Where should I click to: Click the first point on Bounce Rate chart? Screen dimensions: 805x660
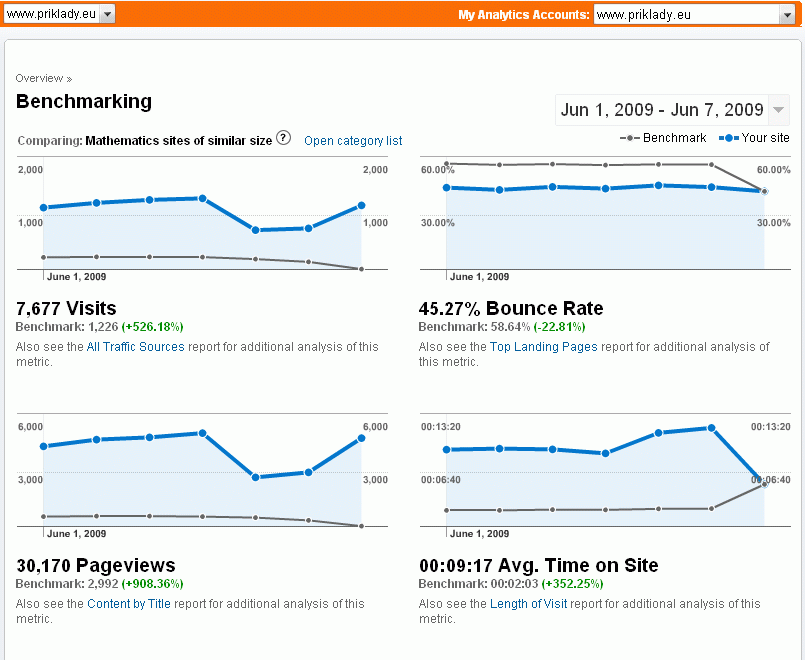pyautogui.click(x=446, y=187)
